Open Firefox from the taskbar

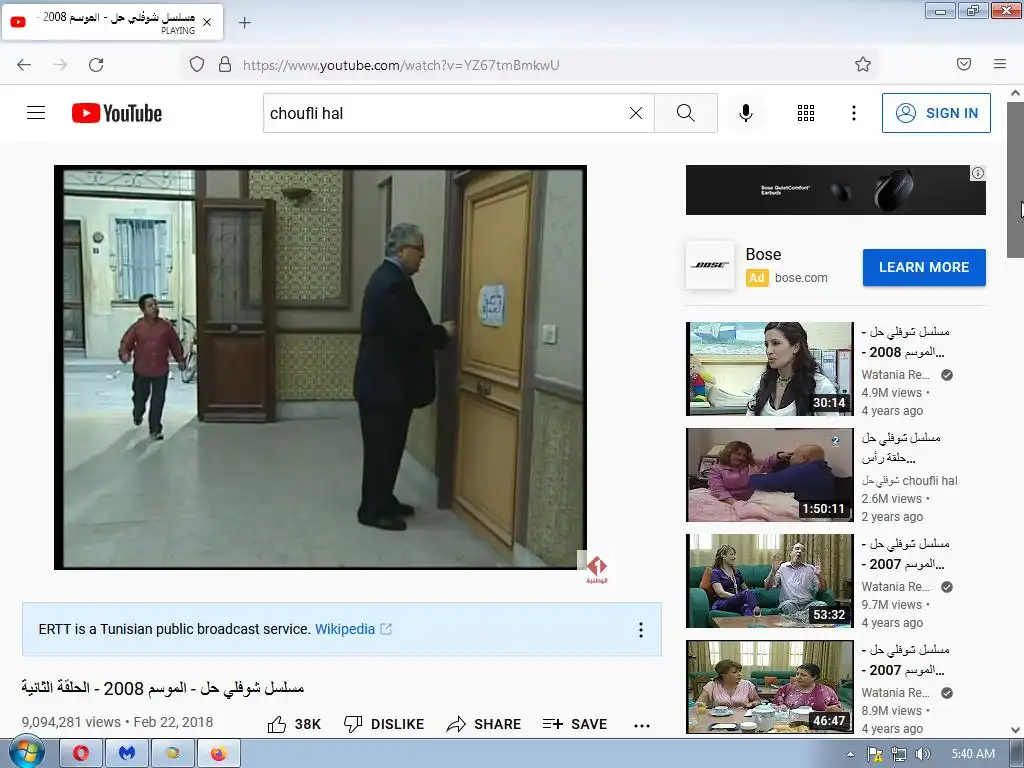point(219,753)
